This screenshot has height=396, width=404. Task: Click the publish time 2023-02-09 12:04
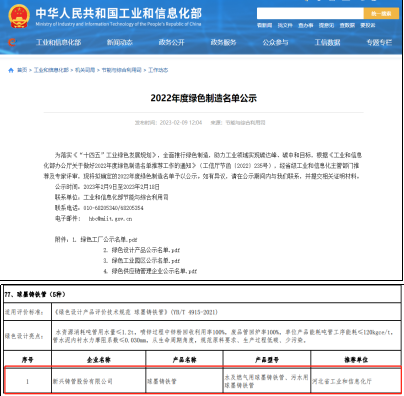181,123
